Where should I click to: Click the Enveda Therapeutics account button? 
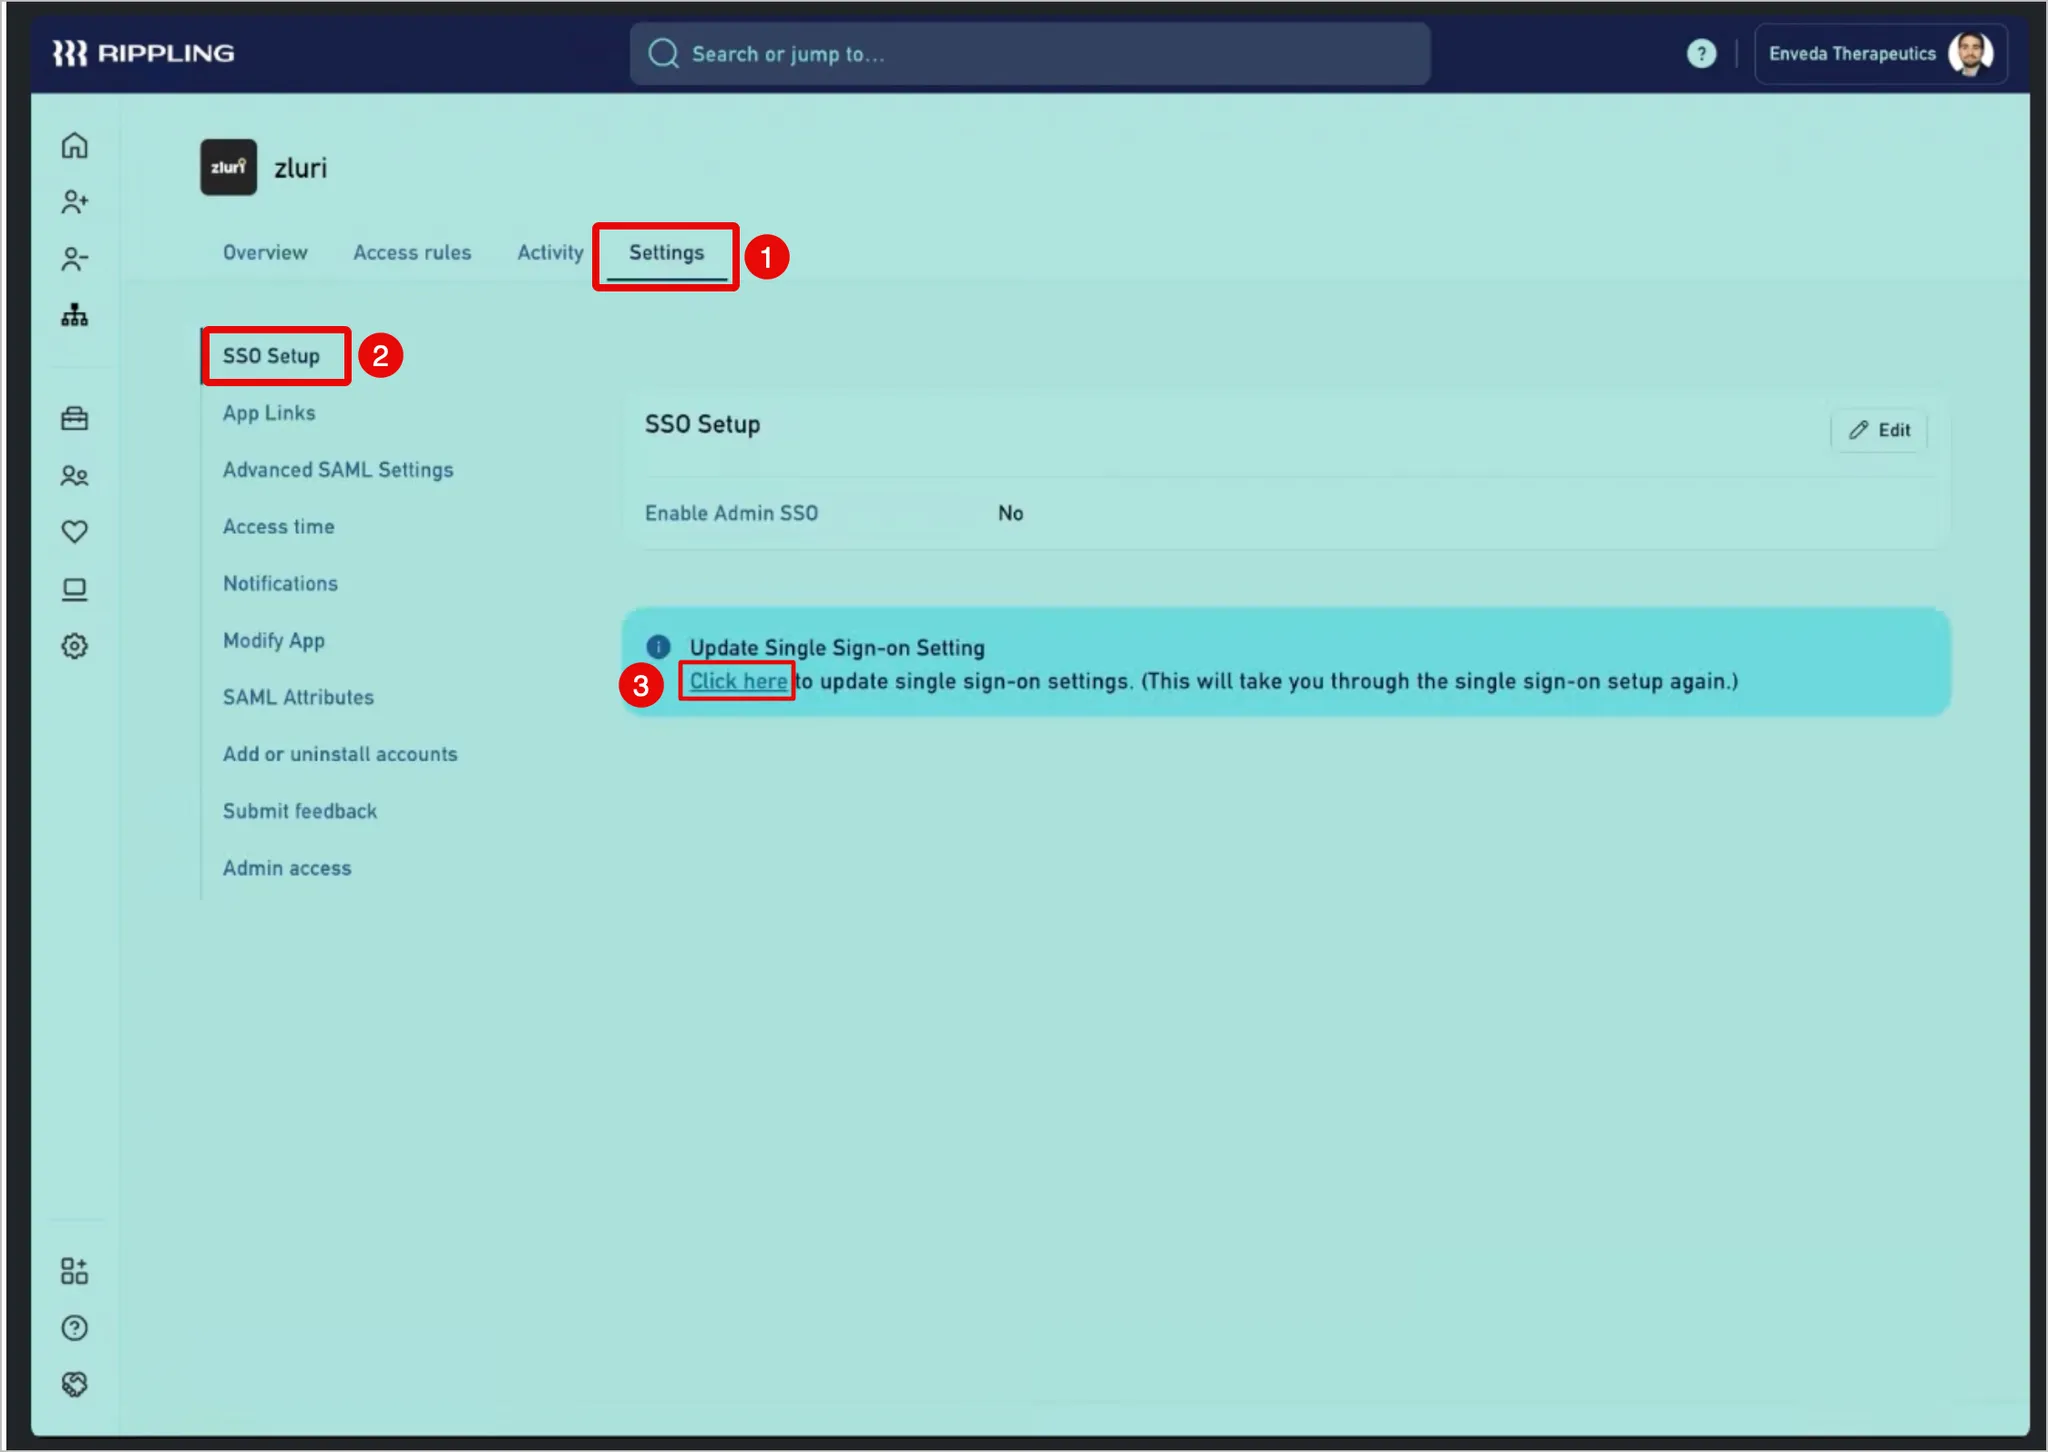[1880, 54]
